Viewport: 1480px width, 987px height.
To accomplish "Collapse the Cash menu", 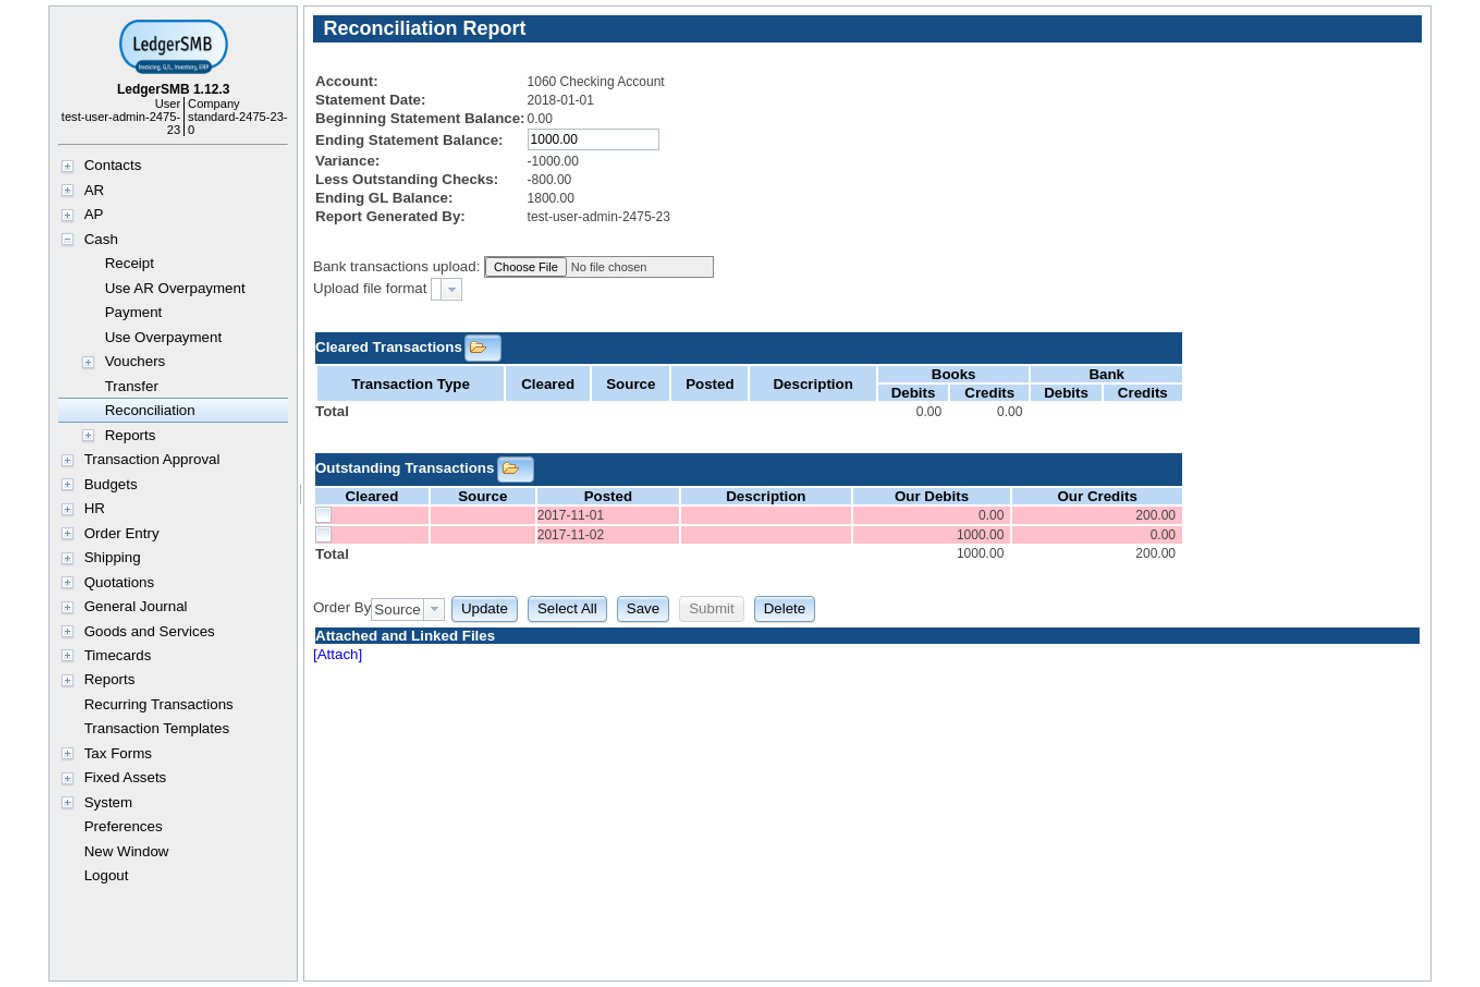I will click(67, 239).
